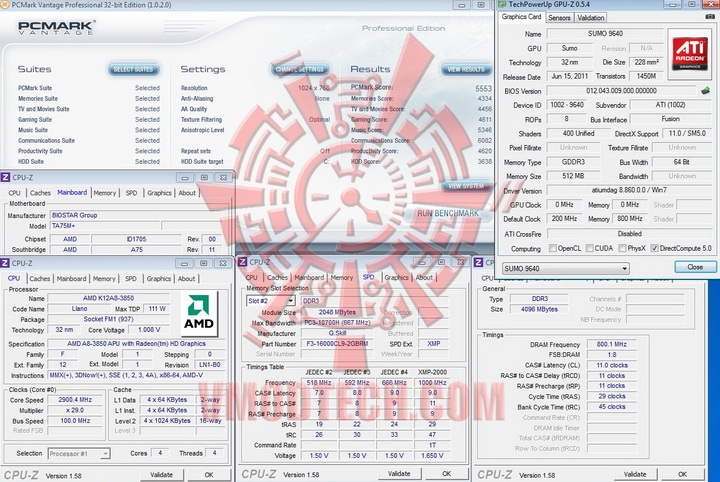Click the GPU Name field showing SUMO 9640
The image size is (720, 482).
(x=605, y=34)
